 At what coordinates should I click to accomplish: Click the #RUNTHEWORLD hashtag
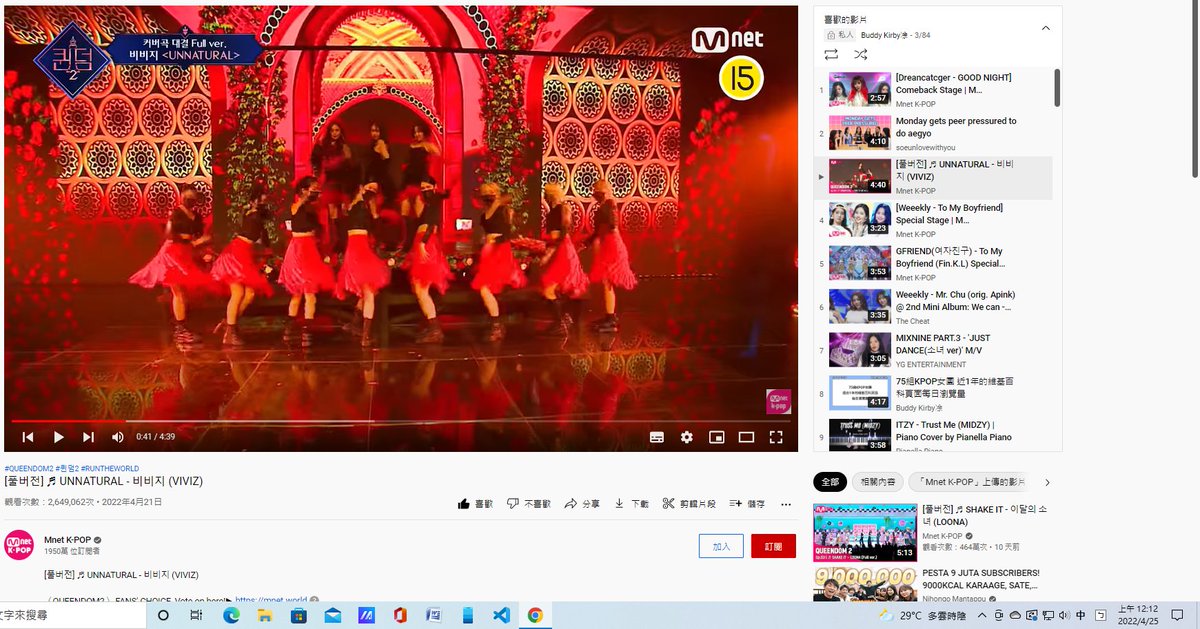coord(110,468)
